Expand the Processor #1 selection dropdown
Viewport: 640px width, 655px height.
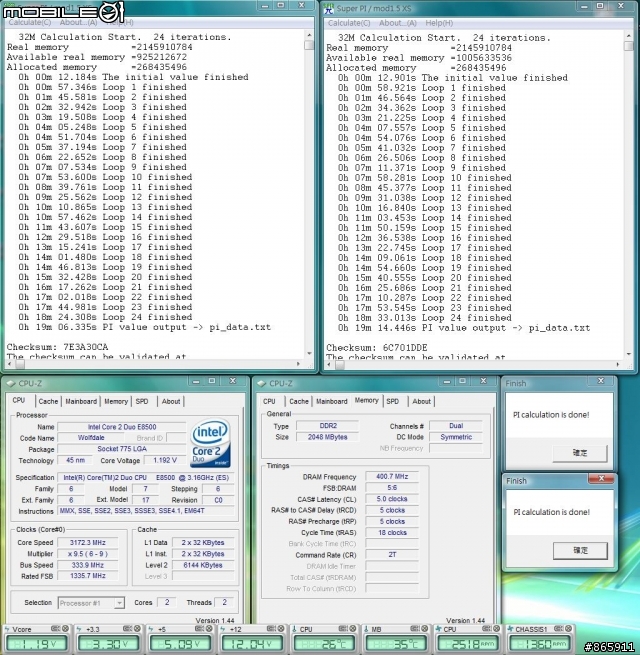pyautogui.click(x=119, y=603)
